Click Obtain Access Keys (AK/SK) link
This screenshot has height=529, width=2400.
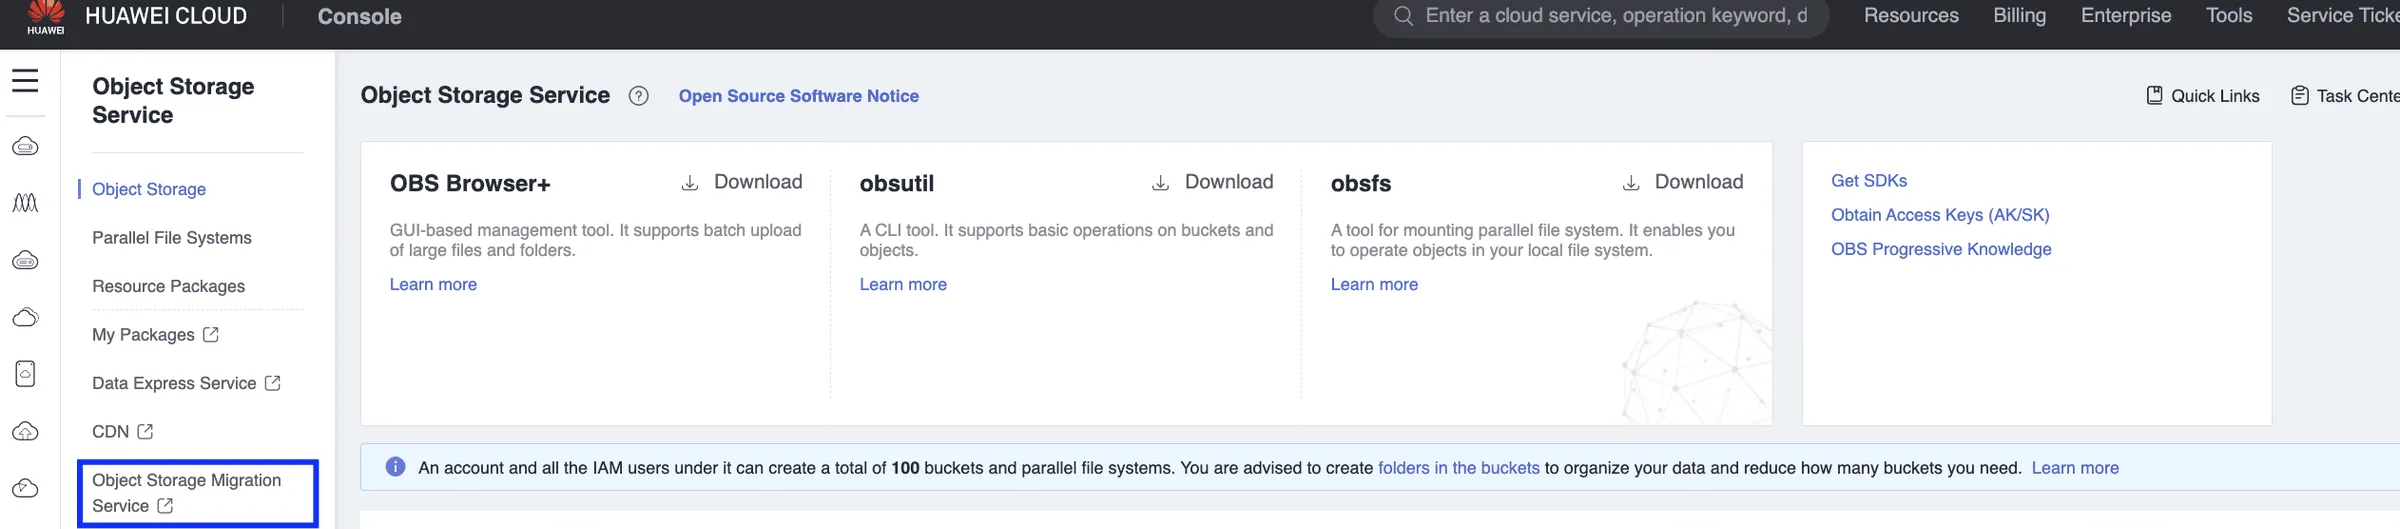pos(1940,215)
